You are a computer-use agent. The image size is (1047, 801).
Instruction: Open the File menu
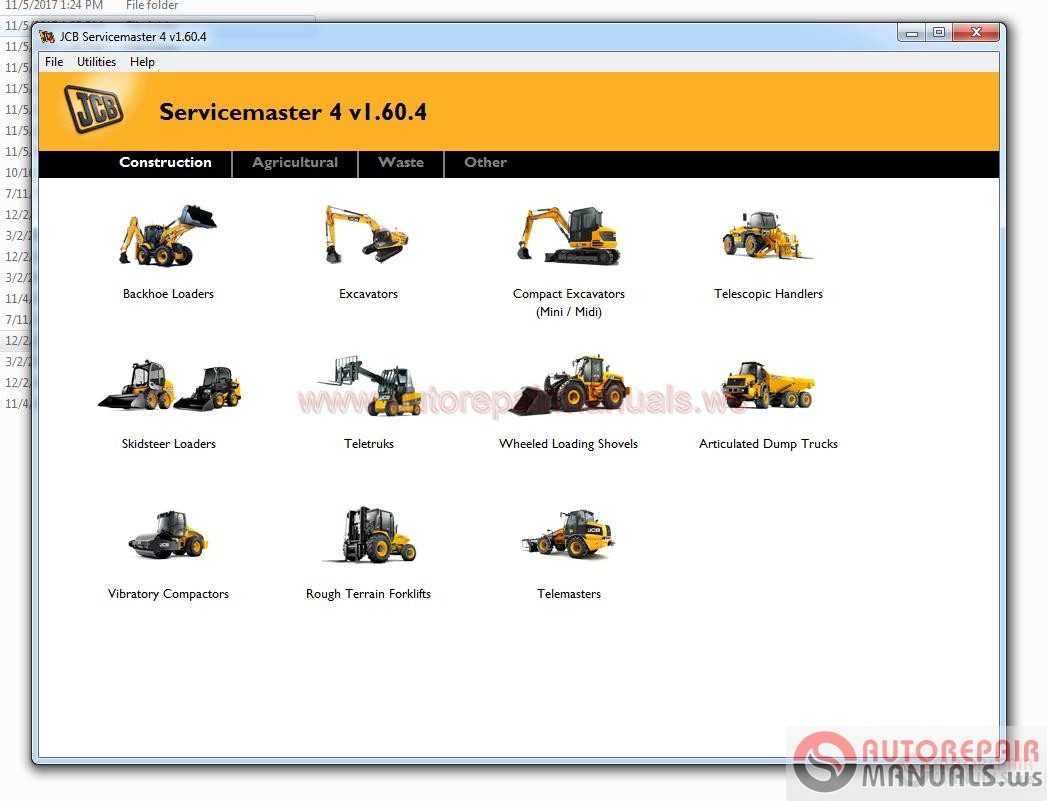(54, 62)
